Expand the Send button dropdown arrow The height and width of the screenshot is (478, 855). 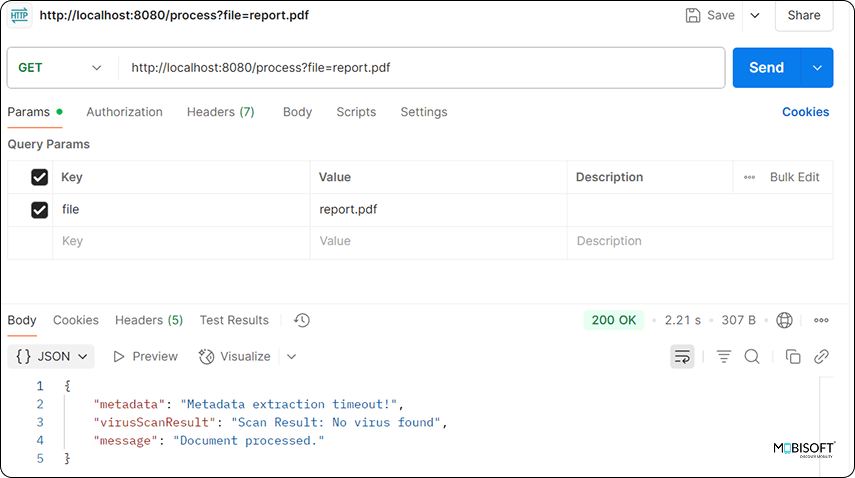[817, 68]
